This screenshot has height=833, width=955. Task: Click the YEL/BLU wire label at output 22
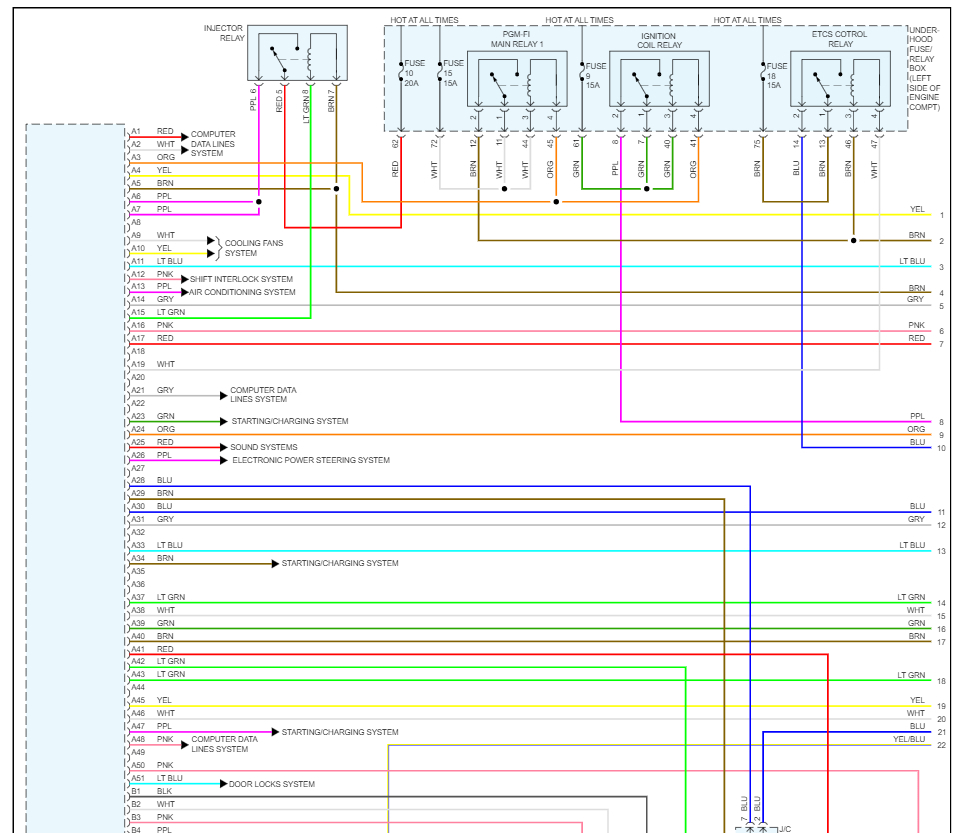(x=909, y=739)
